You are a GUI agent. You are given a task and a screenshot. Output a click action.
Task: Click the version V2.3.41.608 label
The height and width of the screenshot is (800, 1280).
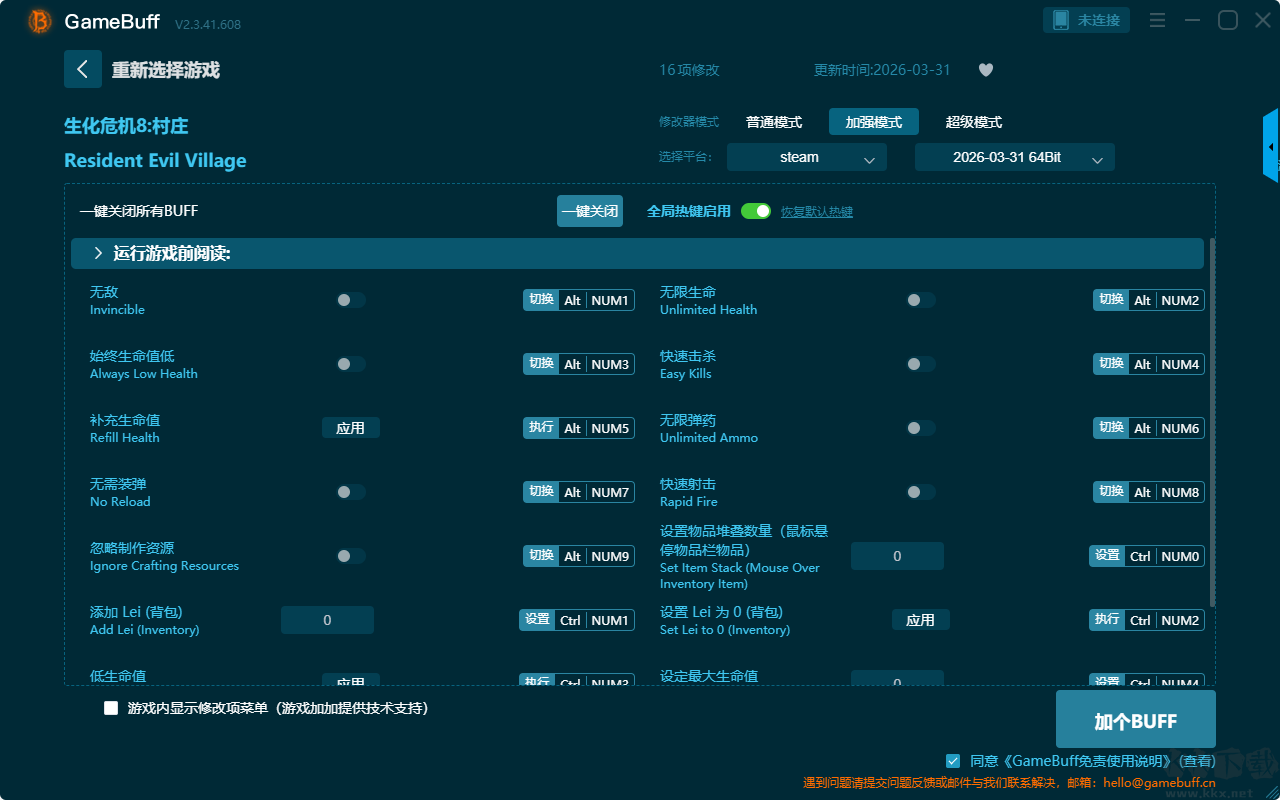click(x=208, y=24)
